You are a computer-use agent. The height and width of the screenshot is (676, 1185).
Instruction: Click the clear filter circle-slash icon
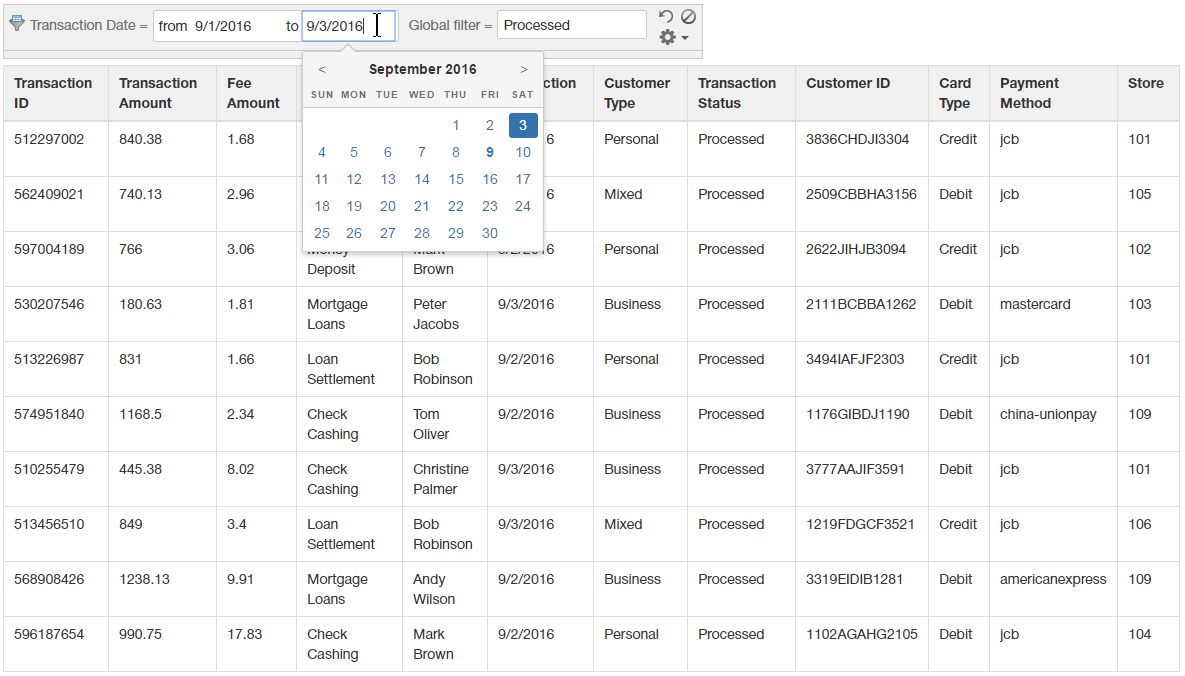[x=688, y=17]
